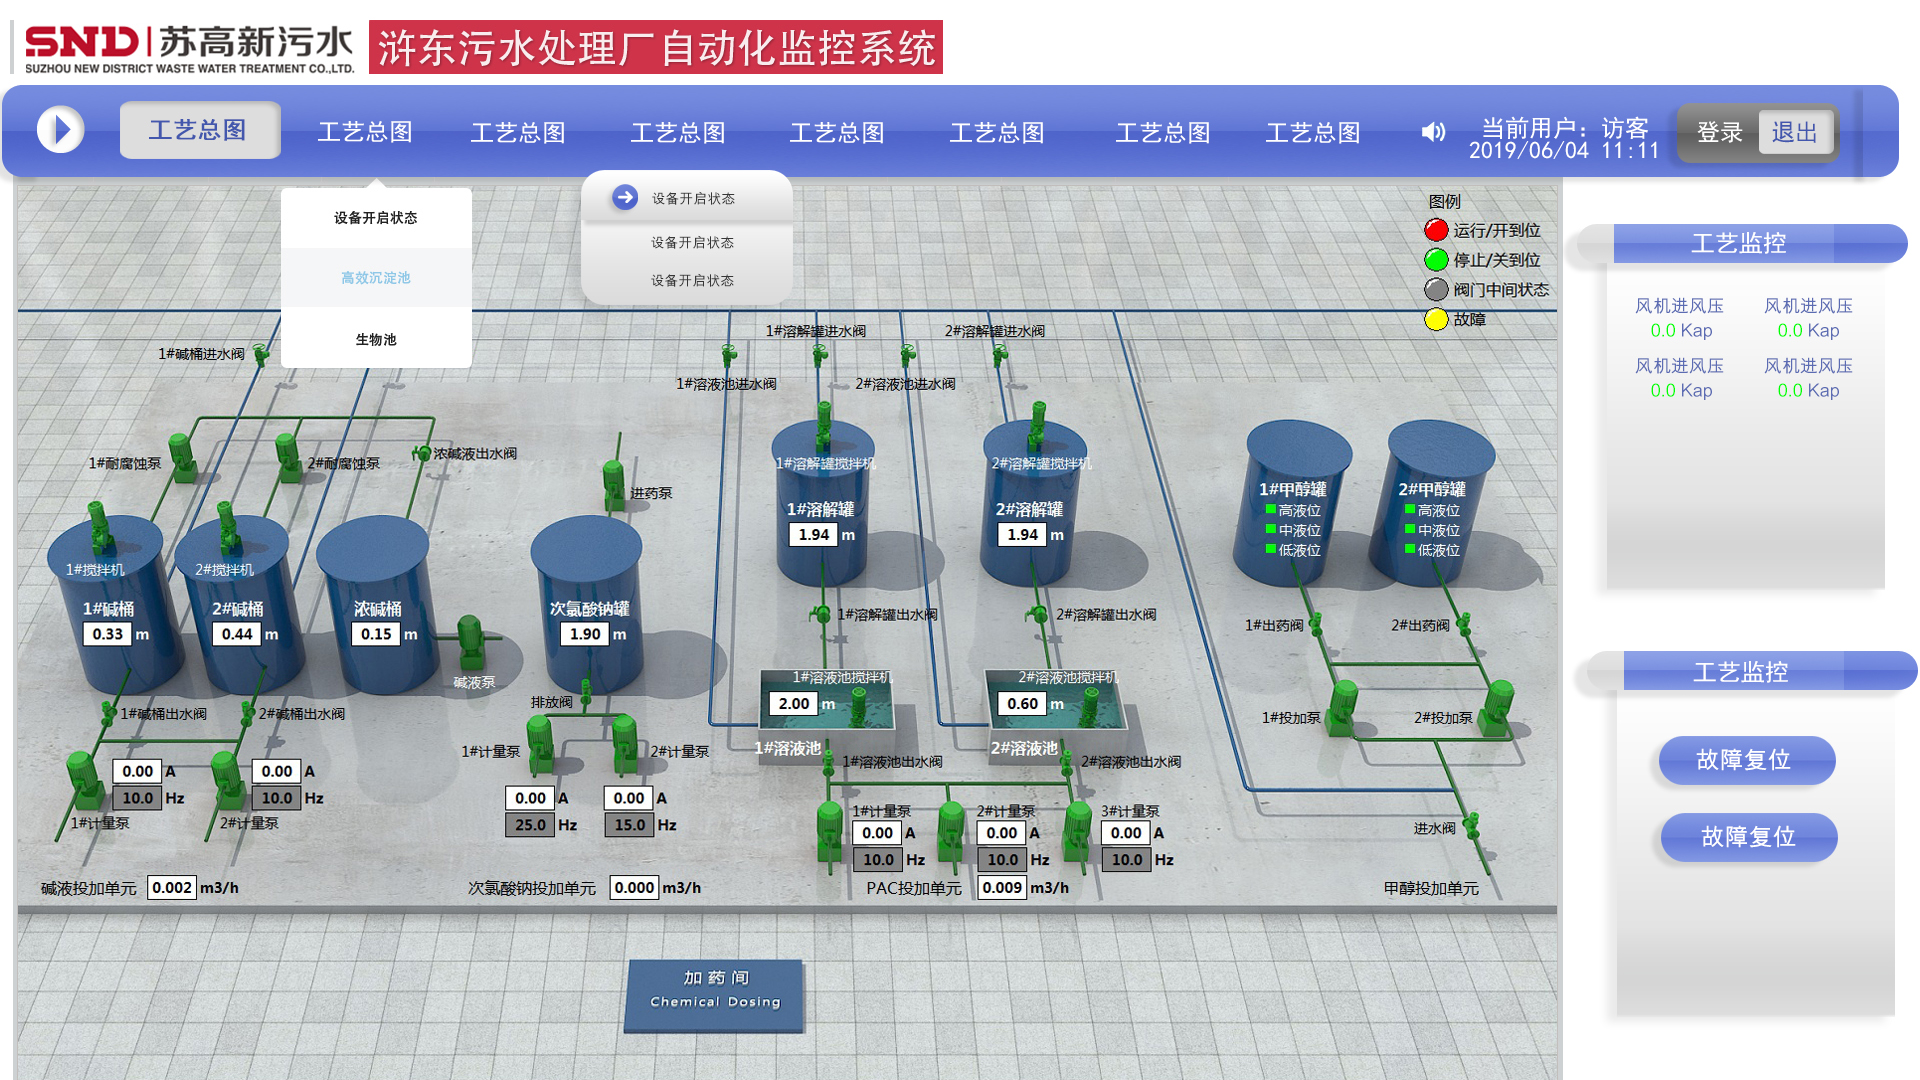Viewport: 1920px width, 1080px height.
Task: Toggle the 进水阀 valve near 甲醇投加单元
Action: [1471, 826]
